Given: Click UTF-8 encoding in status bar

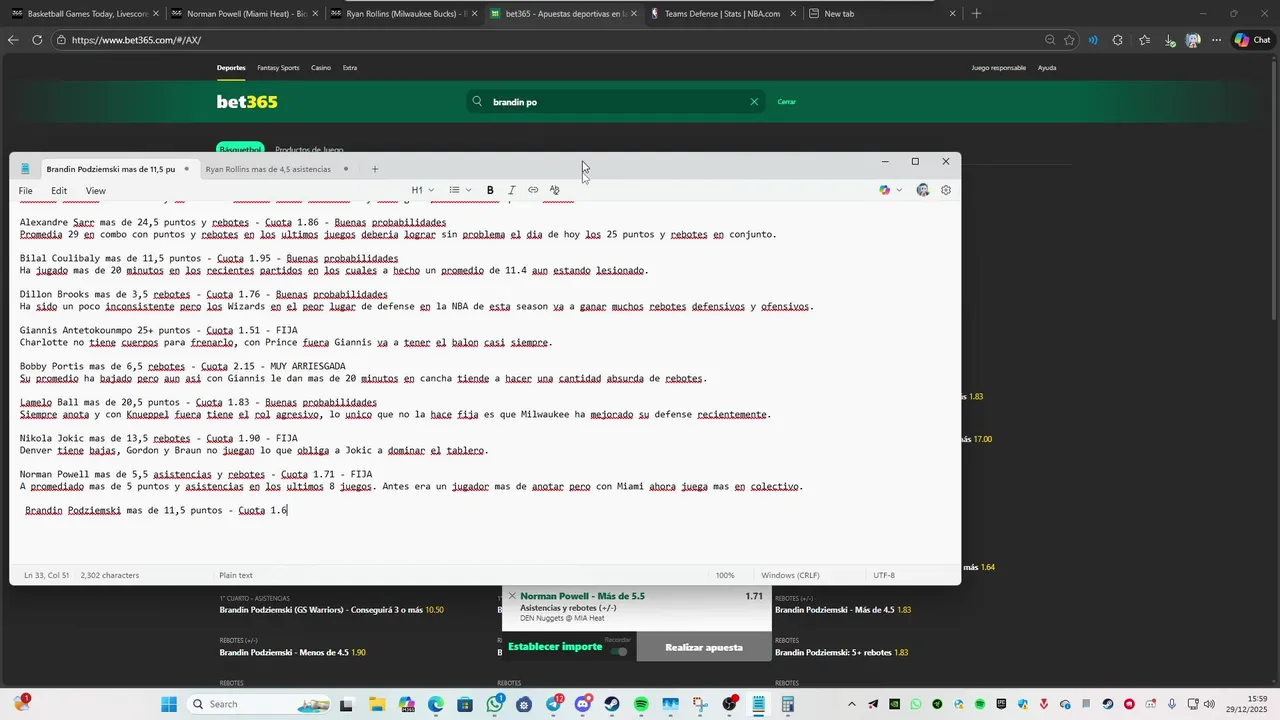Looking at the screenshot, I should click(884, 575).
